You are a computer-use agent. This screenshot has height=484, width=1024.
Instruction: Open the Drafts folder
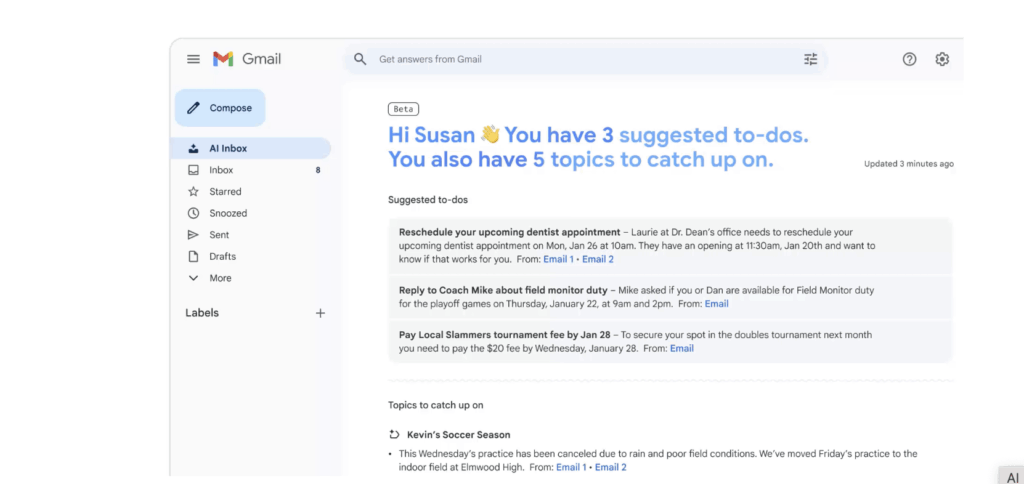coord(222,257)
